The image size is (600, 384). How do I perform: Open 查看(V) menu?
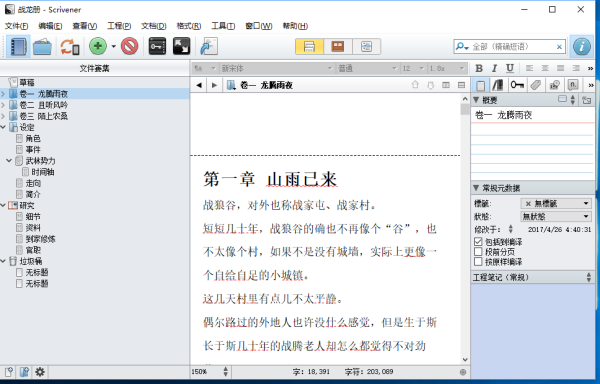85,26
